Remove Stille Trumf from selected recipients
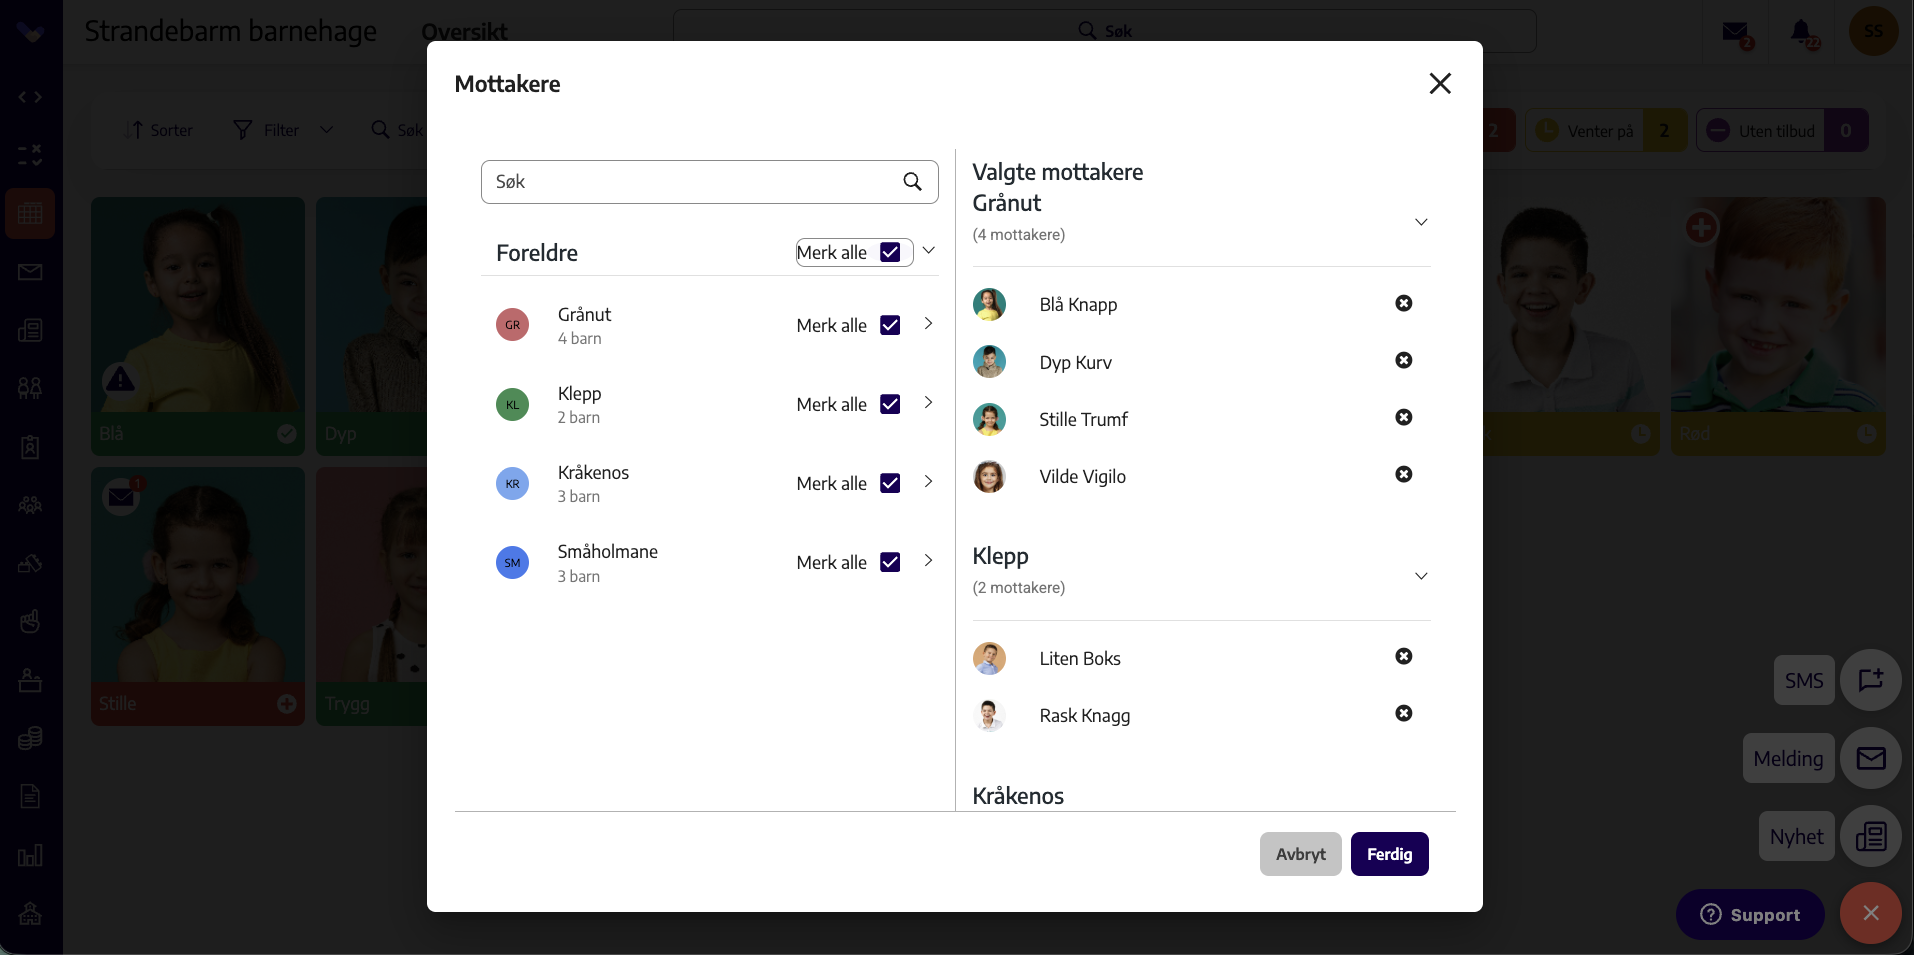 (1404, 417)
